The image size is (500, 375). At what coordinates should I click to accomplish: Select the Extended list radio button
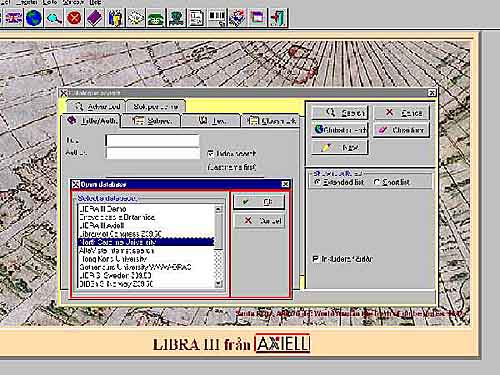(x=317, y=182)
